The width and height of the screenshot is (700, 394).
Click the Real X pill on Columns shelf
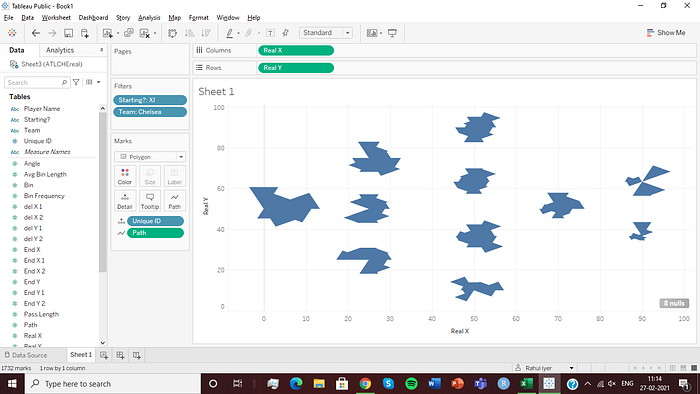tap(296, 50)
